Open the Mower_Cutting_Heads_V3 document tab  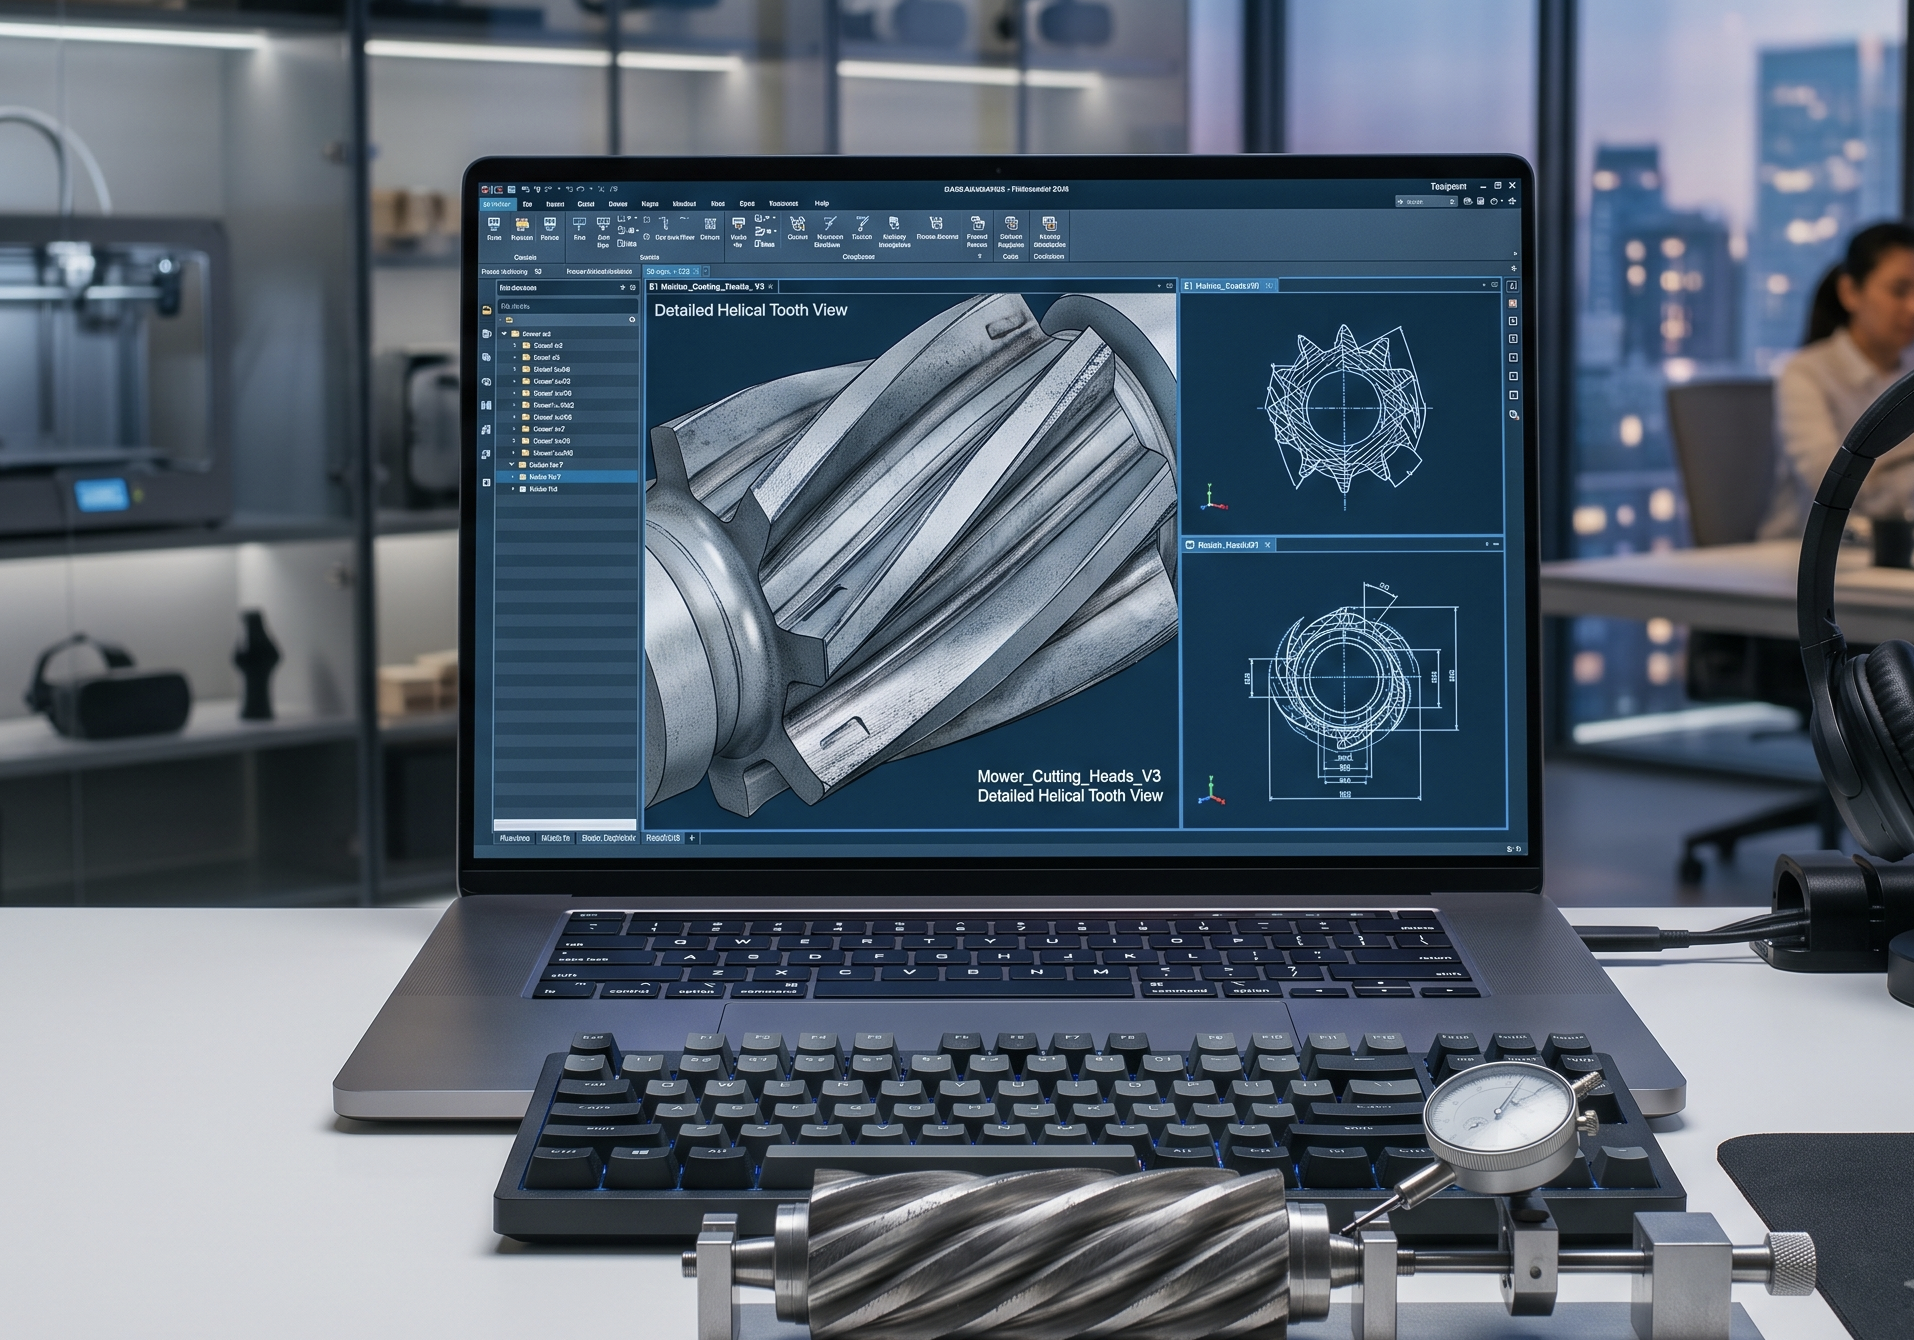coord(712,286)
